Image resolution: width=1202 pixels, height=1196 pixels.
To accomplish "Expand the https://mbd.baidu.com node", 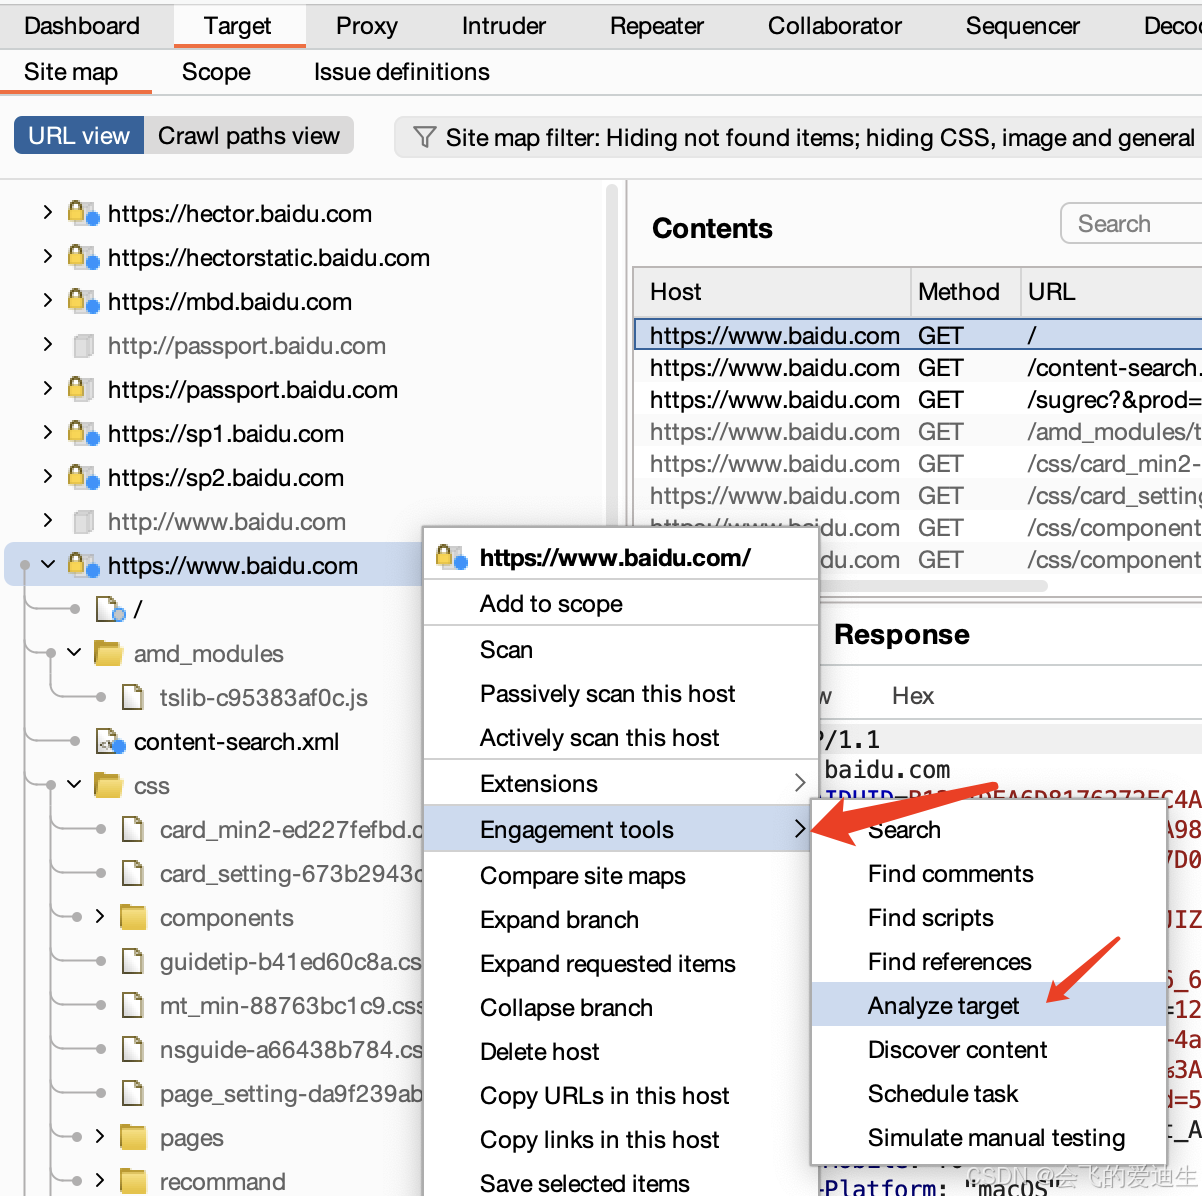I will pos(47,300).
